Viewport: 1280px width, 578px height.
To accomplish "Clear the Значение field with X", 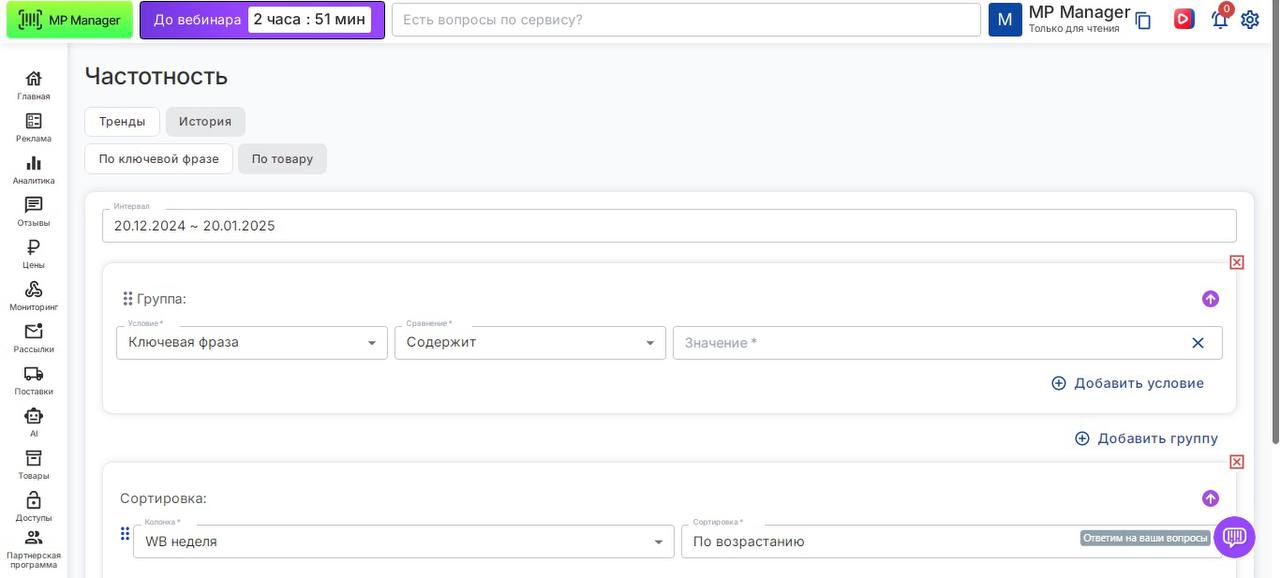I will pyautogui.click(x=1198, y=343).
